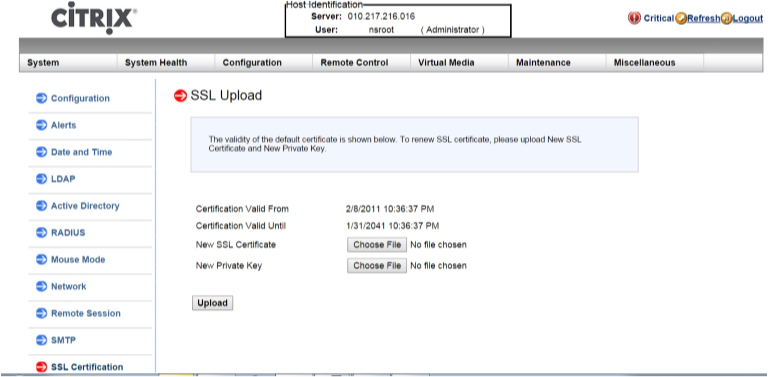Viewport: 768px width, 377px height.
Task: Click the Refresh link
Action: [x=704, y=19]
